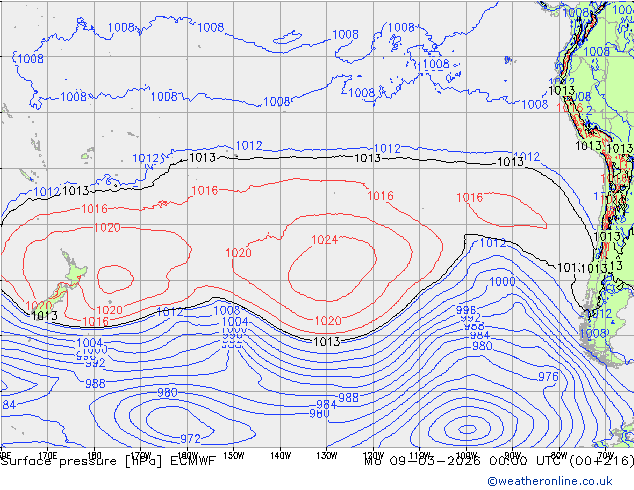Image resolution: width=634 pixels, height=490 pixels.
Task: Click the 1024 high pressure label
Action: pyautogui.click(x=324, y=240)
